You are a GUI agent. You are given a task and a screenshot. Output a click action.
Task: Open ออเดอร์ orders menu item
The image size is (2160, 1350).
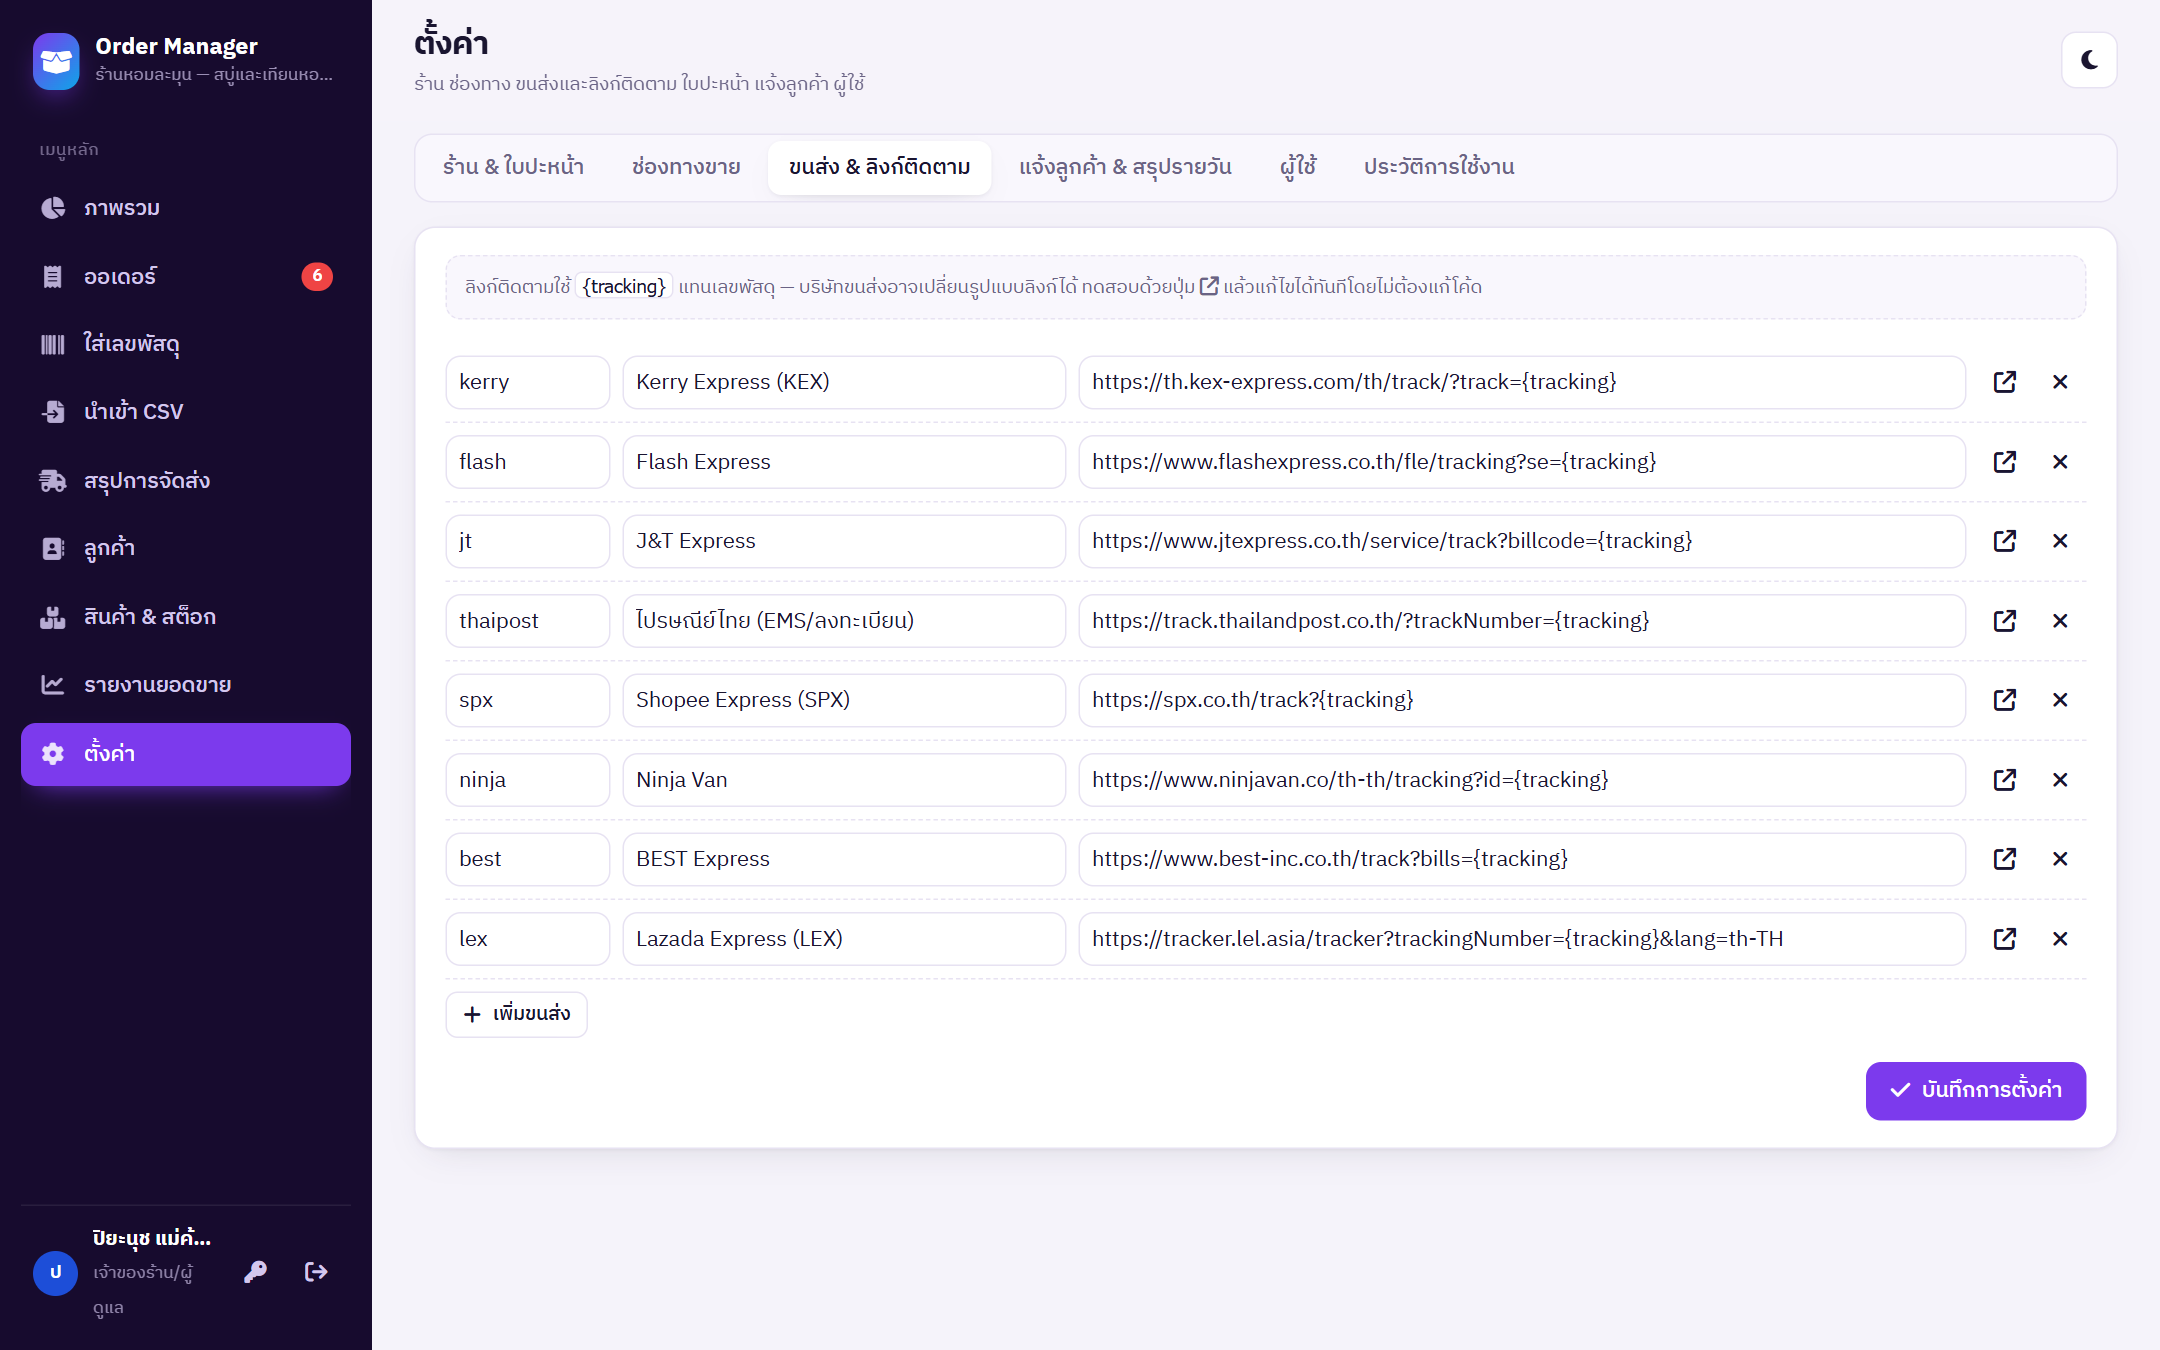coord(186,276)
